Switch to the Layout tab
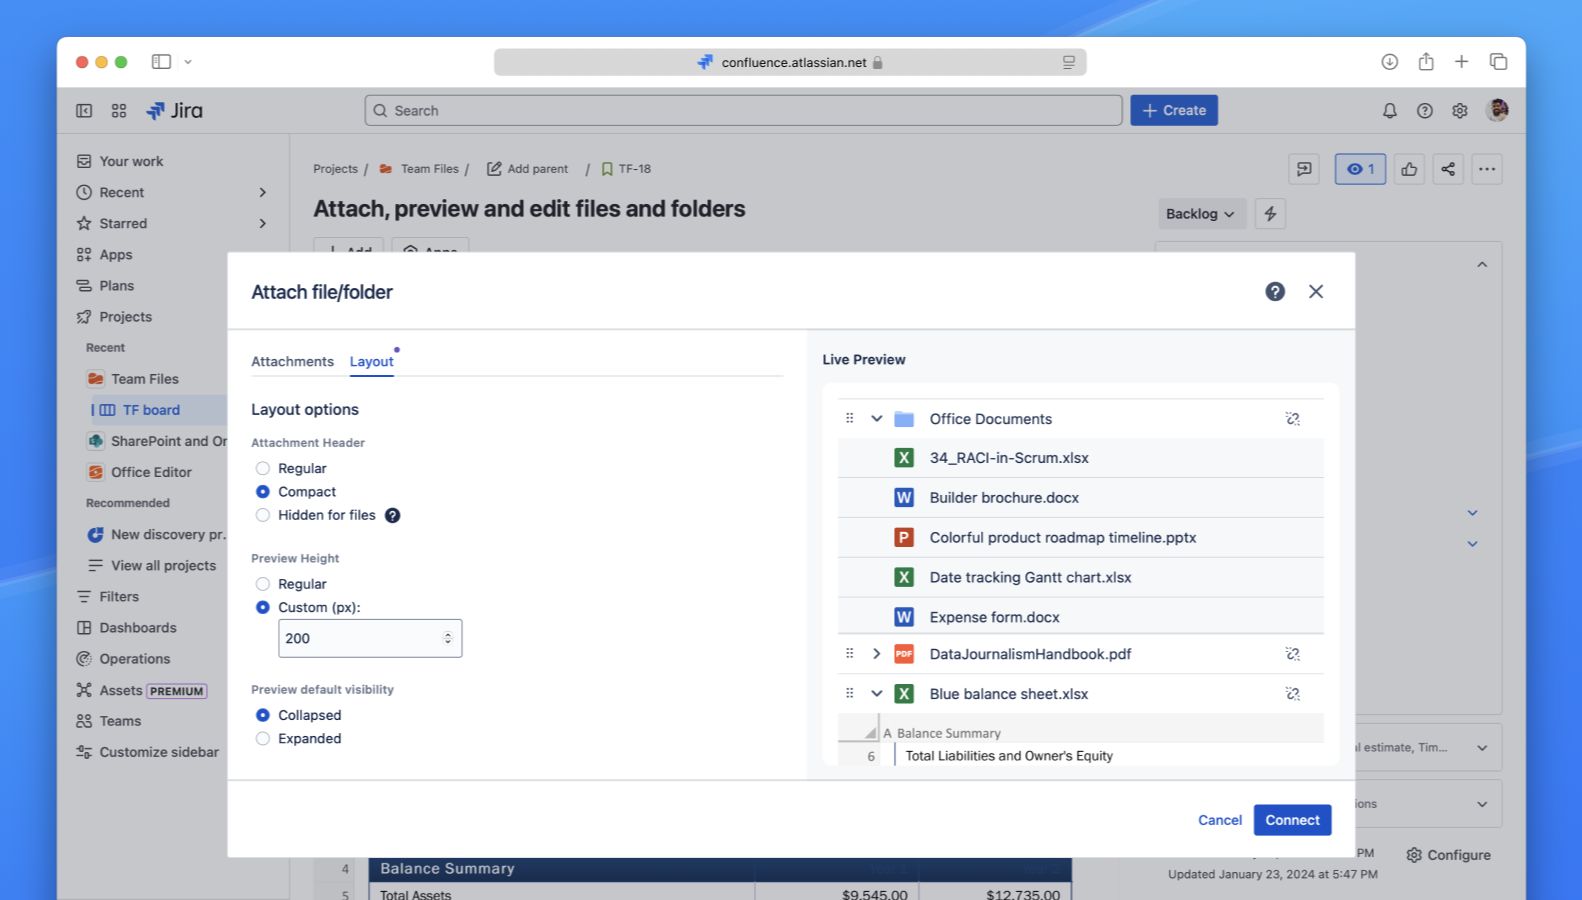This screenshot has width=1582, height=900. 372,361
